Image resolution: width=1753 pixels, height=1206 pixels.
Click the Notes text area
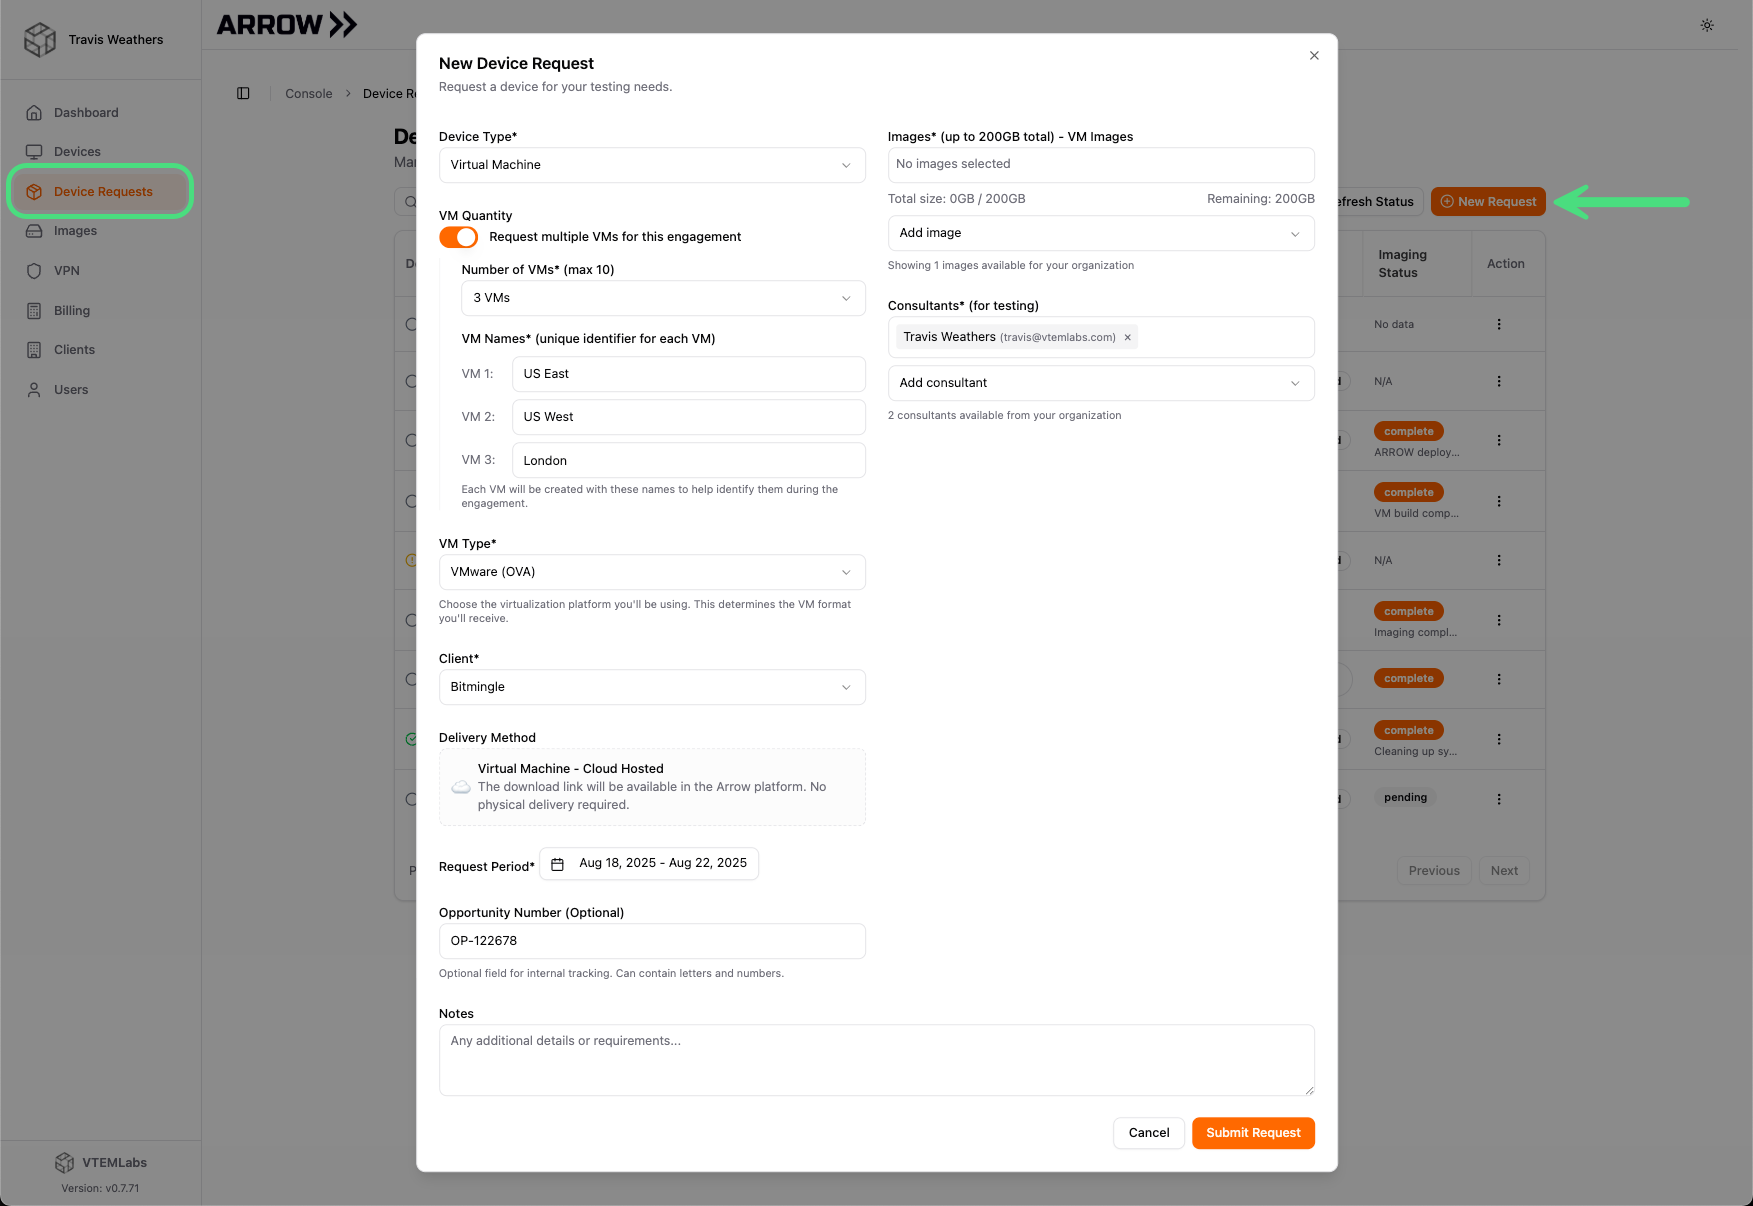coord(875,1059)
